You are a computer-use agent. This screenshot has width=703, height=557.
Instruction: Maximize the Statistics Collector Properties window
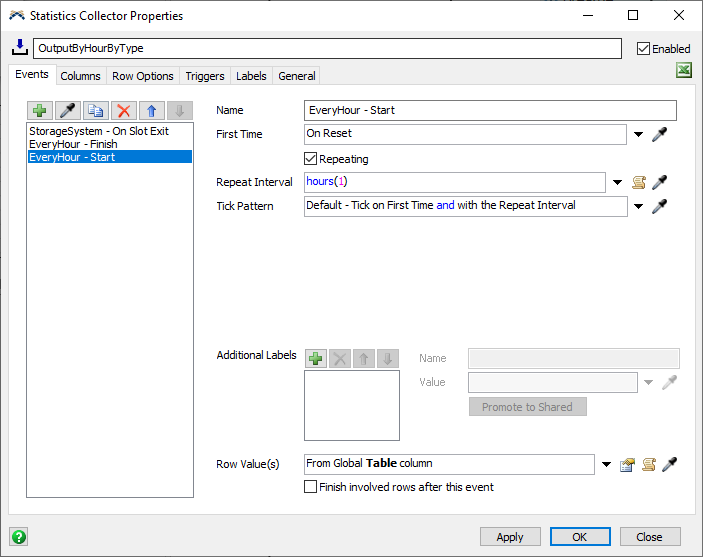tap(633, 15)
